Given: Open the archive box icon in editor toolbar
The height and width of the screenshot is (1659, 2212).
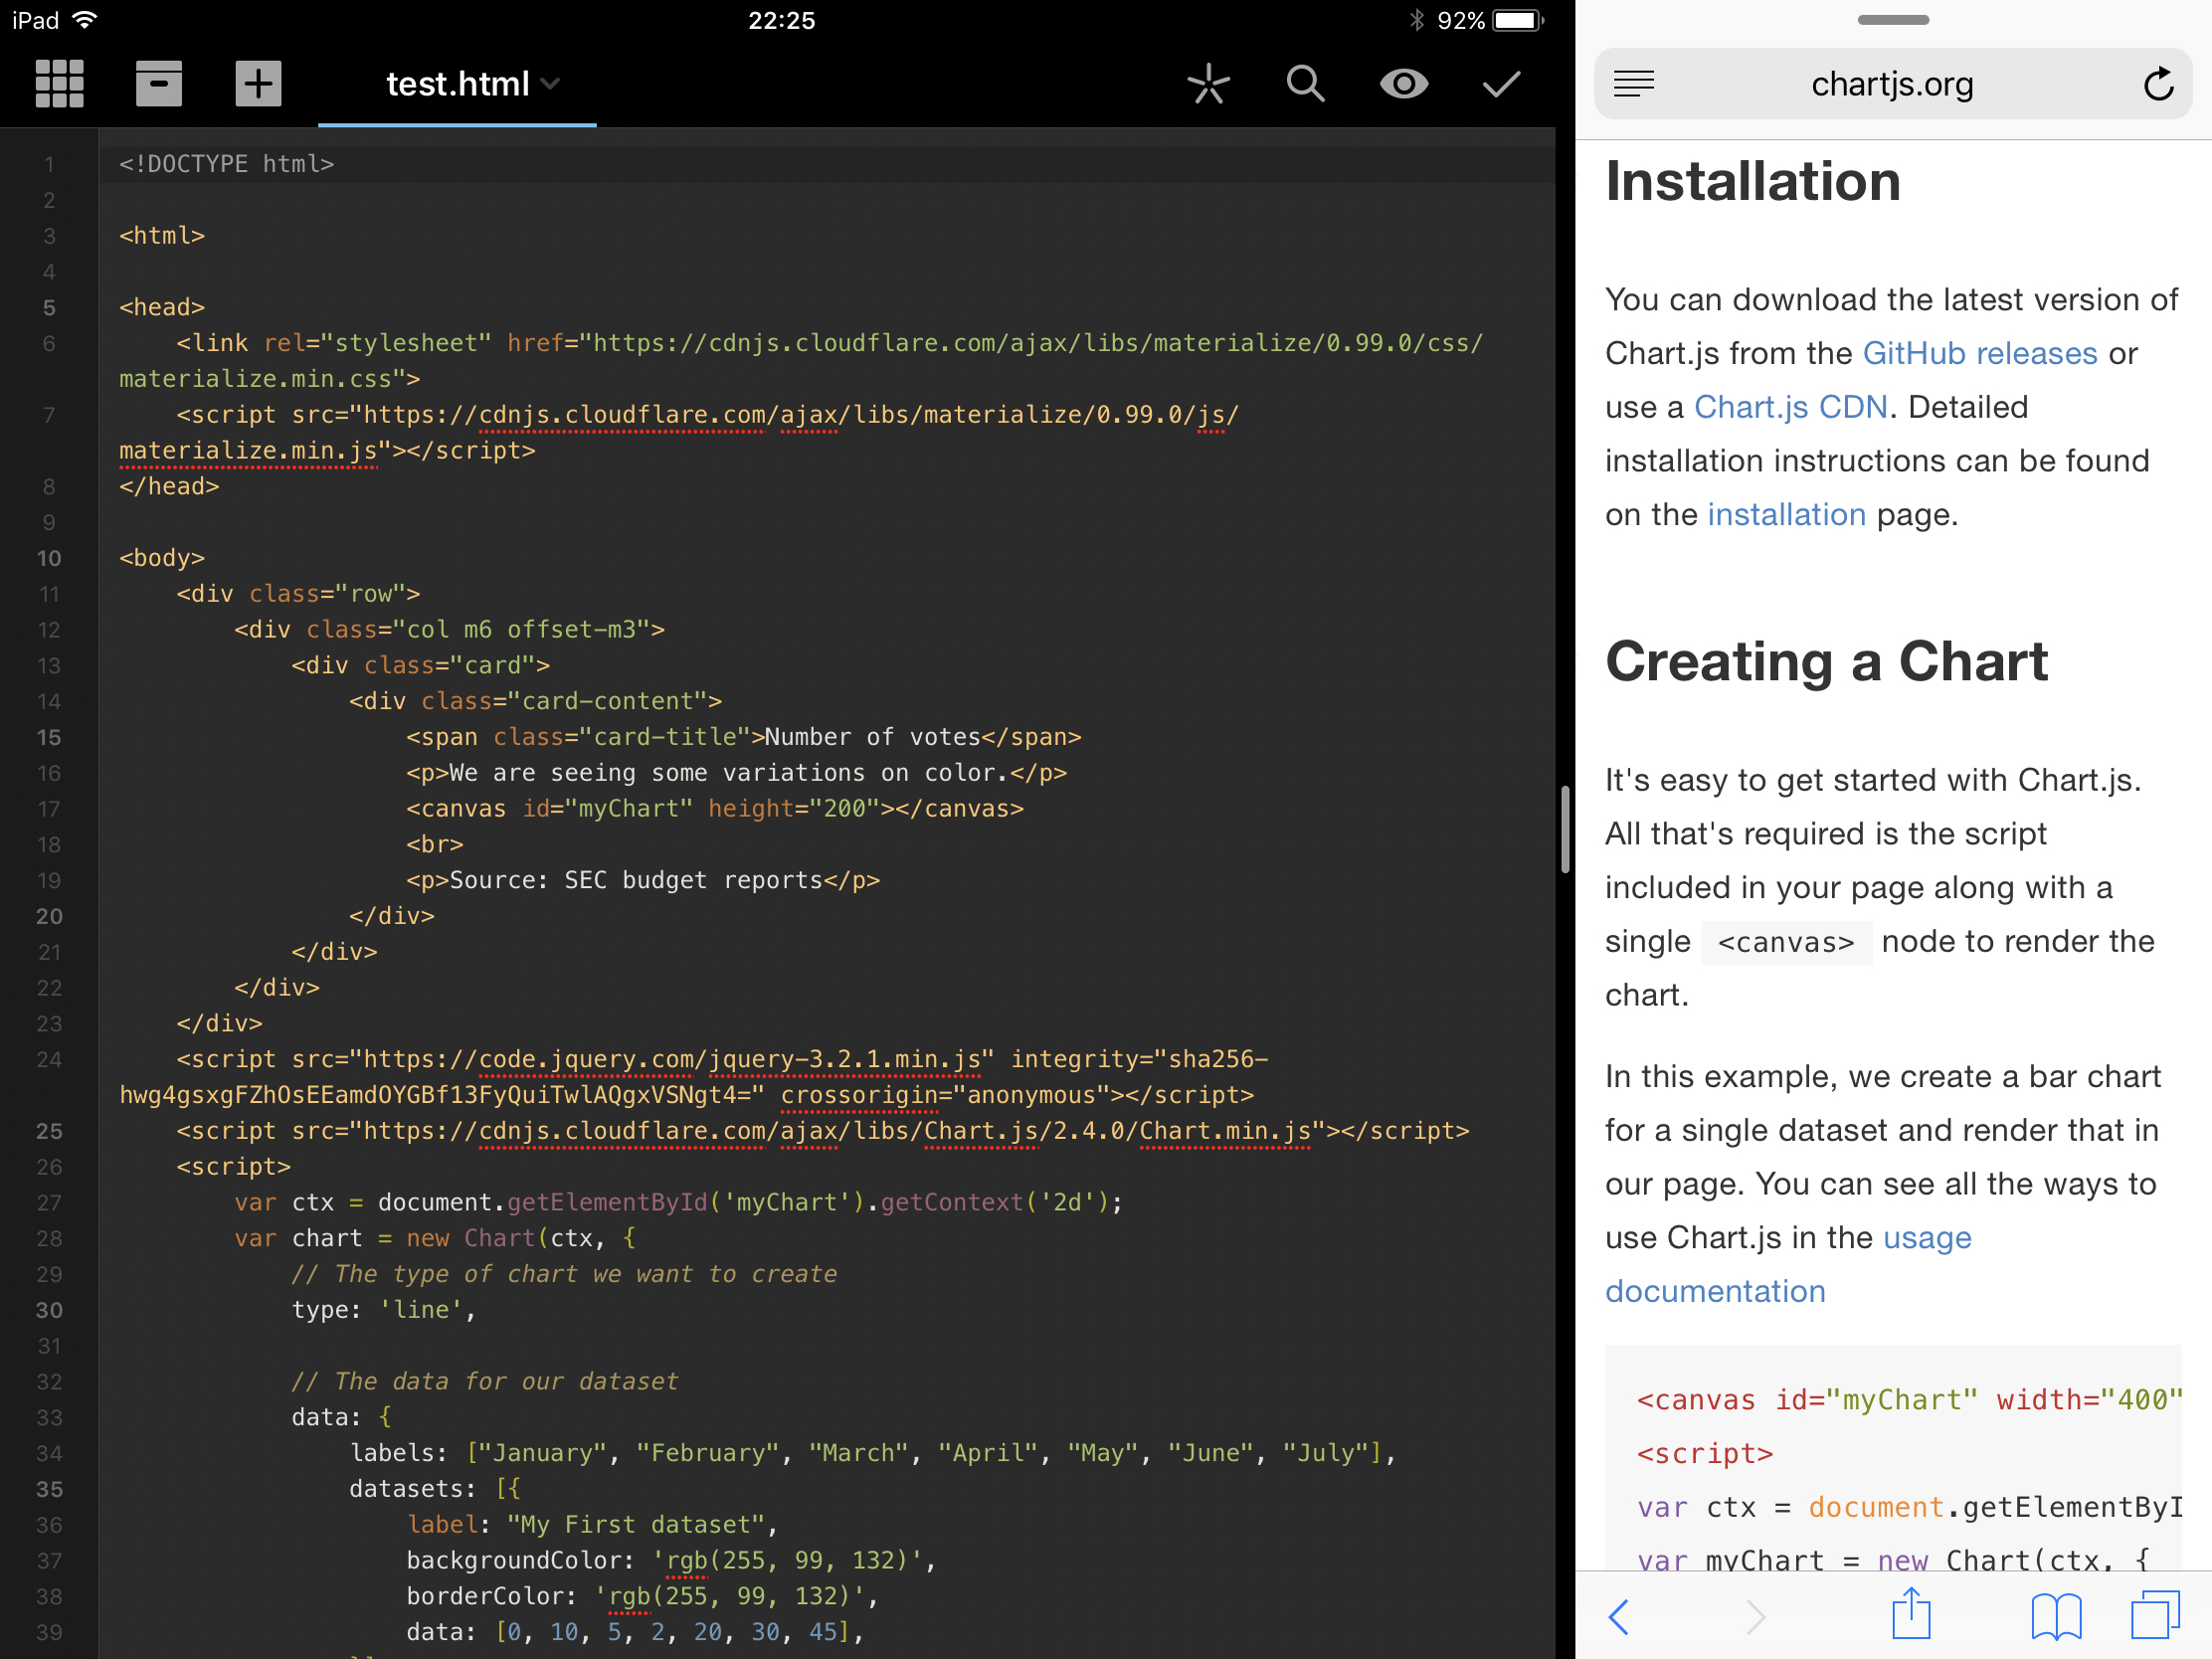Looking at the screenshot, I should [159, 84].
